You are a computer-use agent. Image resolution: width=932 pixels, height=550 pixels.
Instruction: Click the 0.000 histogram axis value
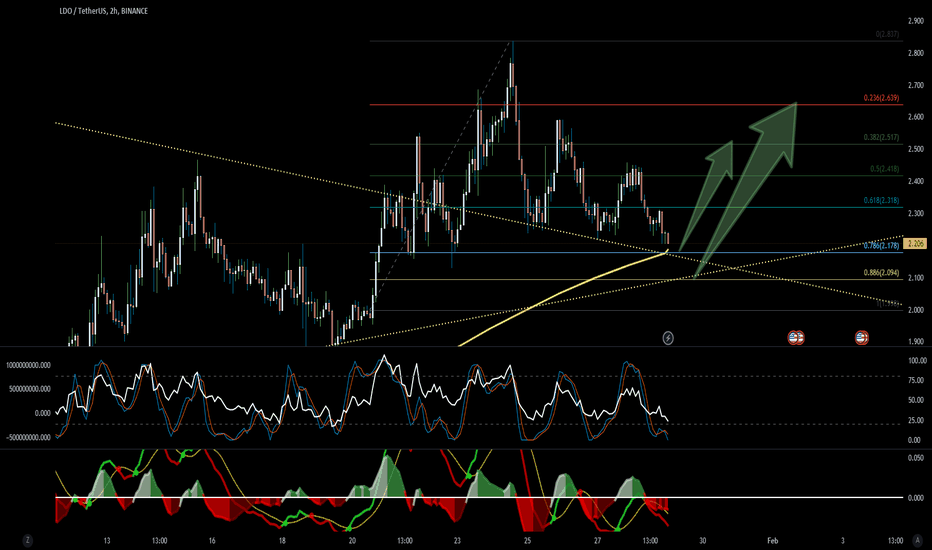[916, 498]
